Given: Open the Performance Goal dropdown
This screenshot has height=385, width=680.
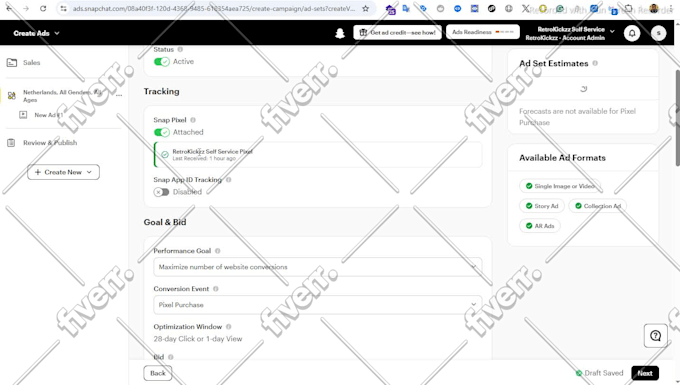Looking at the screenshot, I should pyautogui.click(x=317, y=267).
